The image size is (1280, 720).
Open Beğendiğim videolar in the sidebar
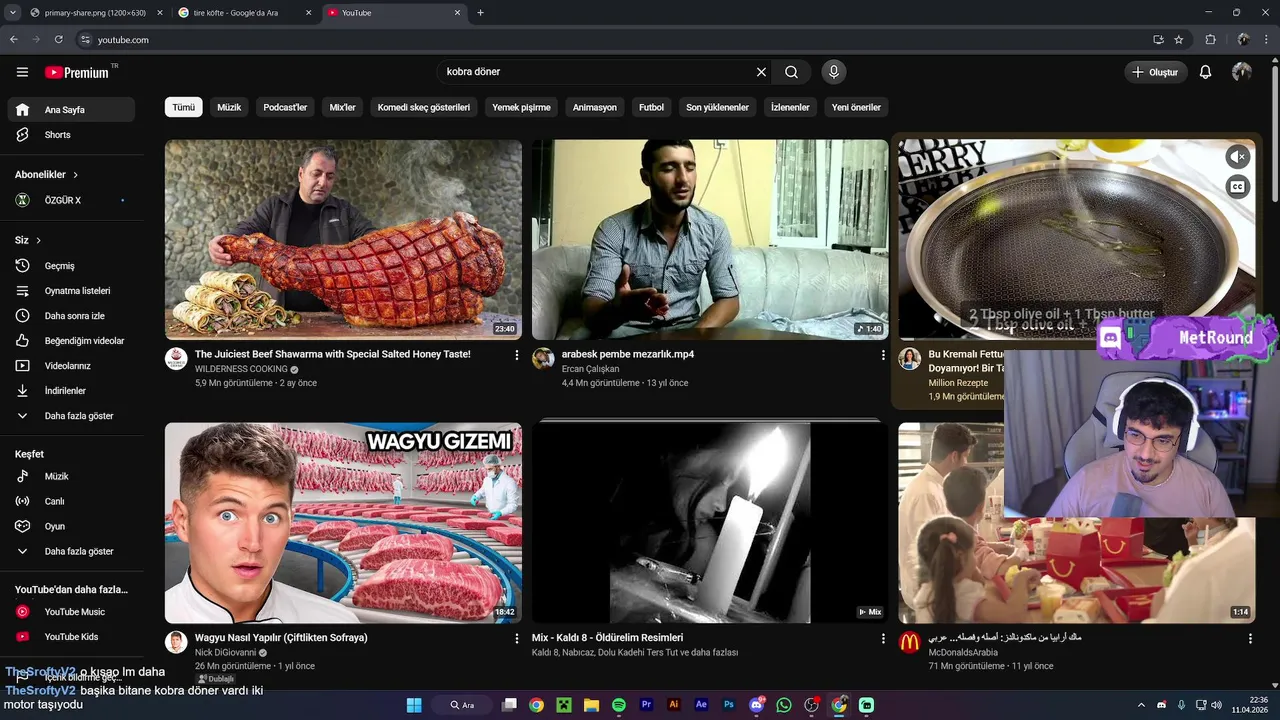pyautogui.click(x=70, y=341)
